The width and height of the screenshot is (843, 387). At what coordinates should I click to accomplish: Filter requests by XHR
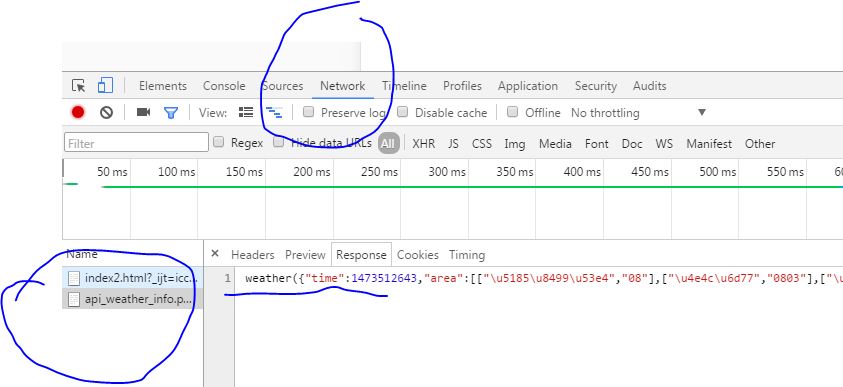coord(424,144)
